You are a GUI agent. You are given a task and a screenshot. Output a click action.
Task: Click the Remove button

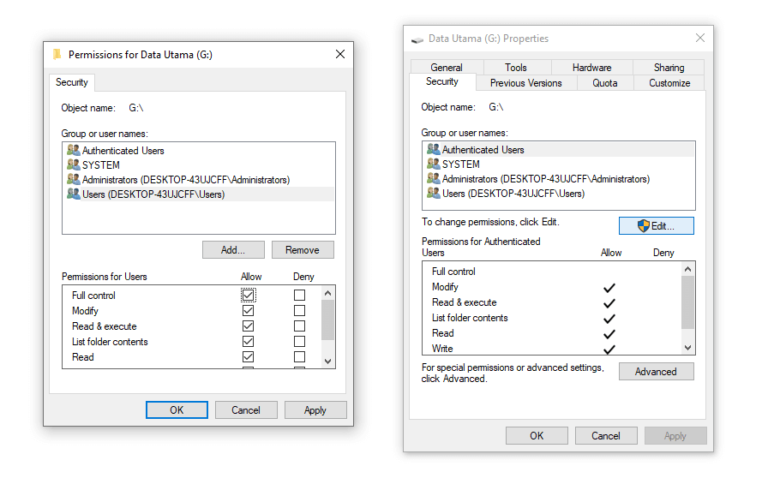click(303, 250)
